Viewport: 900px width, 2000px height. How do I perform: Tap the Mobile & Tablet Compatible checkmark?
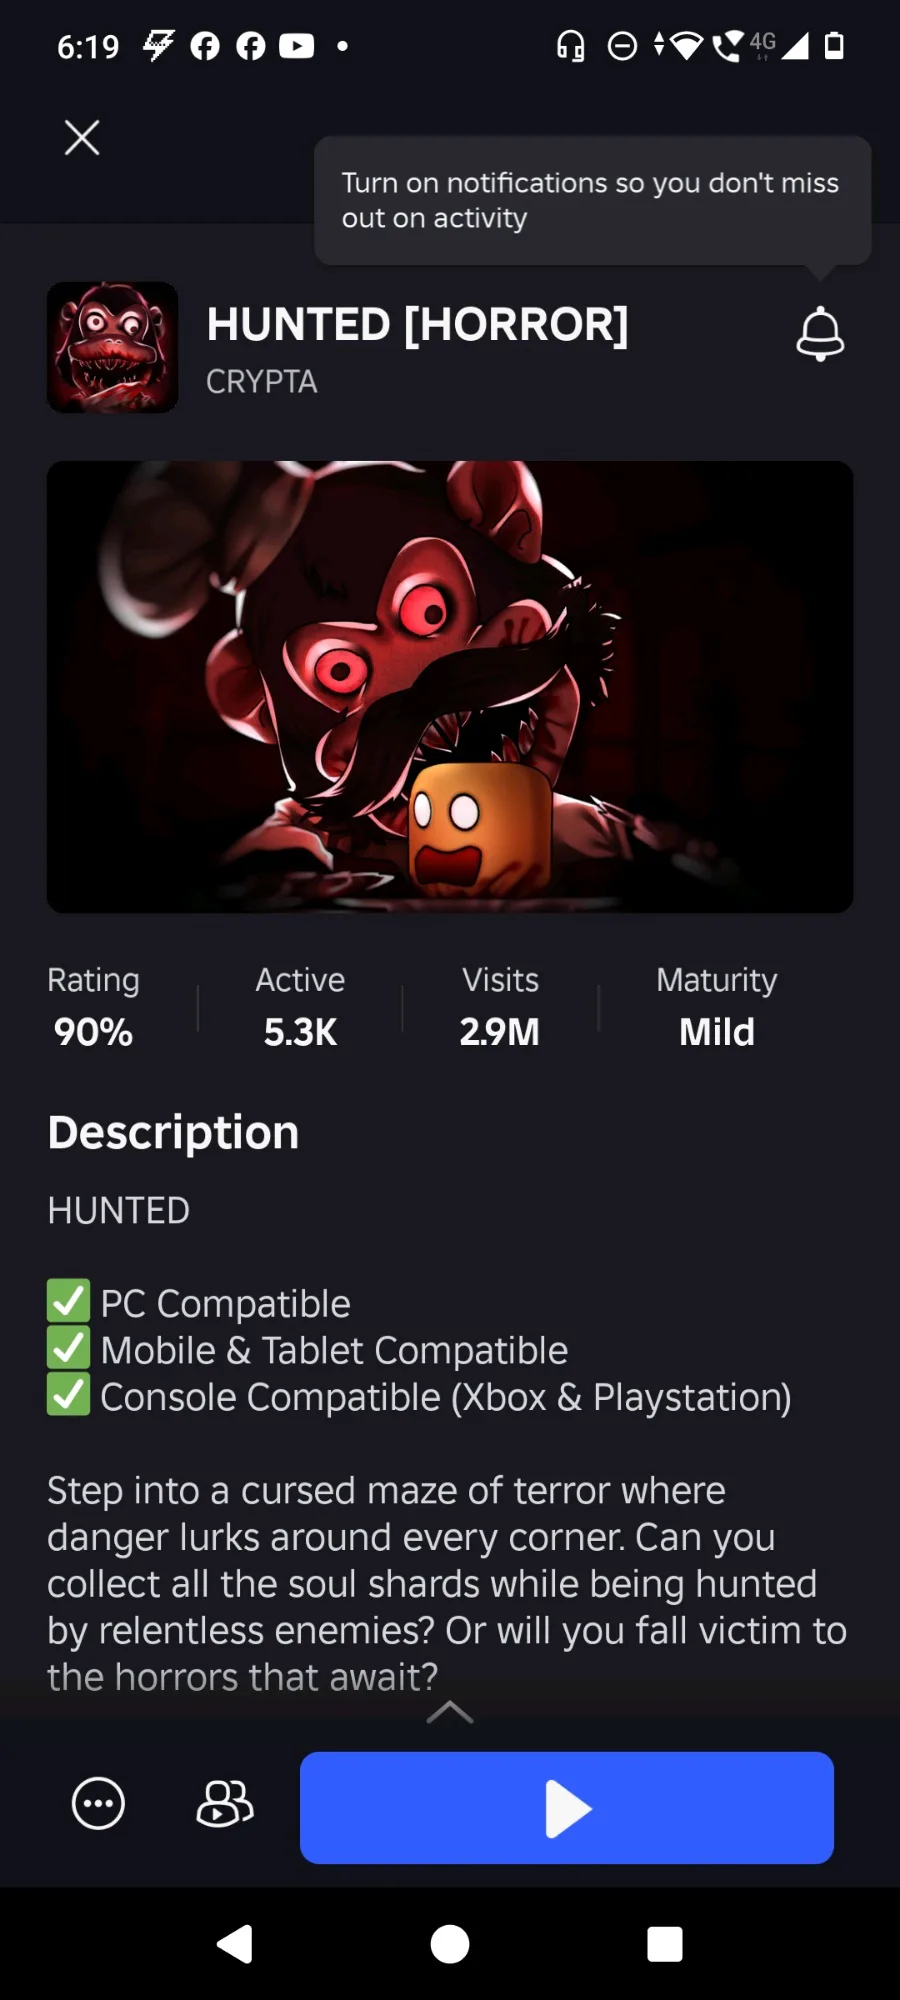[x=68, y=1348]
